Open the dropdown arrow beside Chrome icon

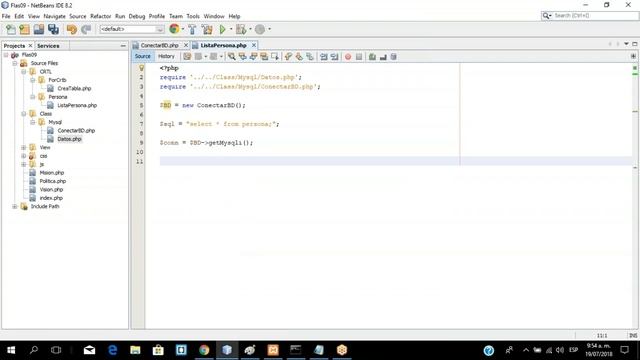182,29
